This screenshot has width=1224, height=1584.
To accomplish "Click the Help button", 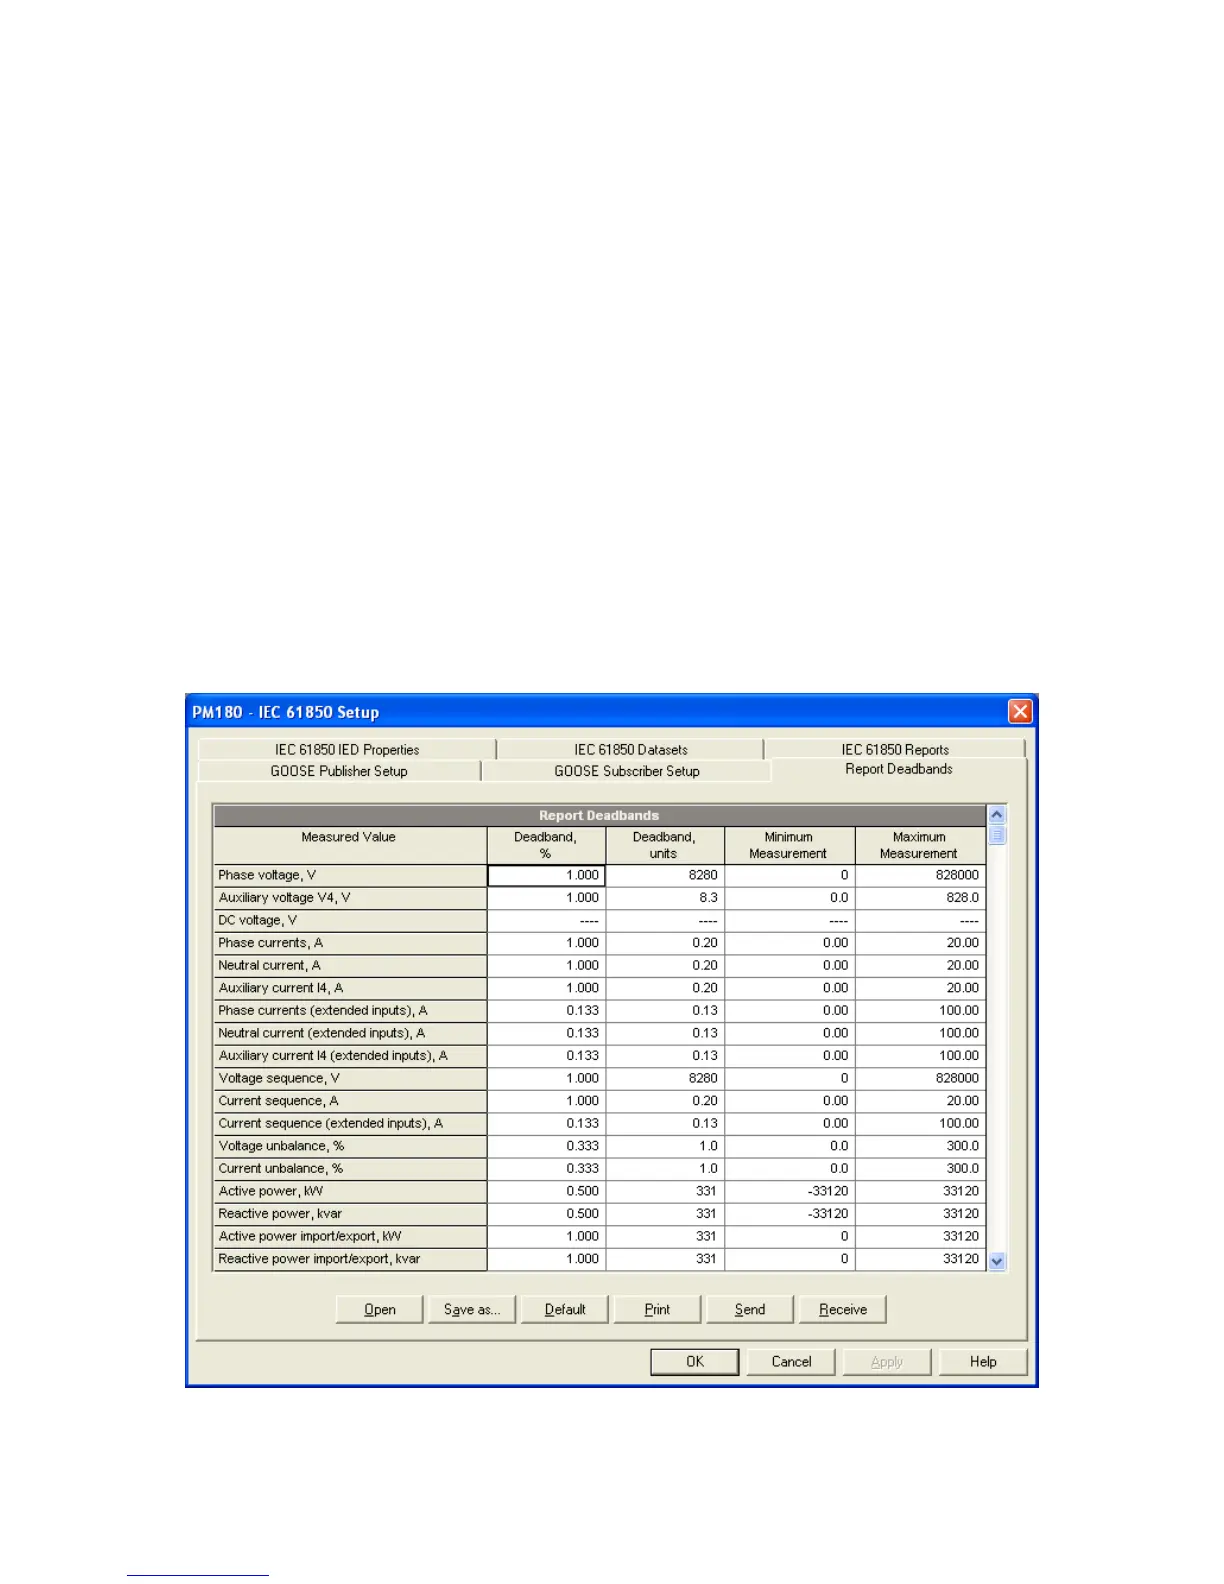I will [x=983, y=1361].
